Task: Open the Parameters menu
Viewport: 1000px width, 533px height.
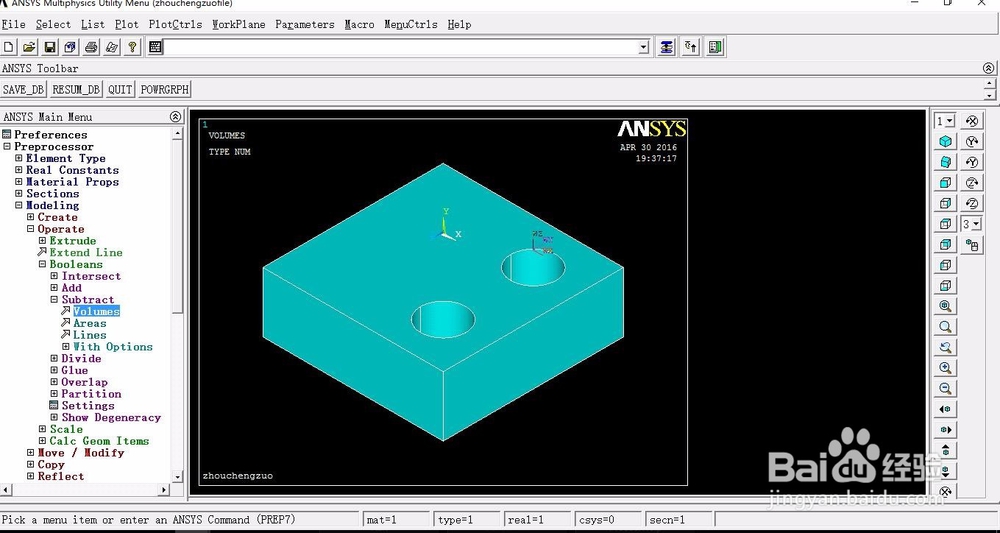Action: point(305,24)
